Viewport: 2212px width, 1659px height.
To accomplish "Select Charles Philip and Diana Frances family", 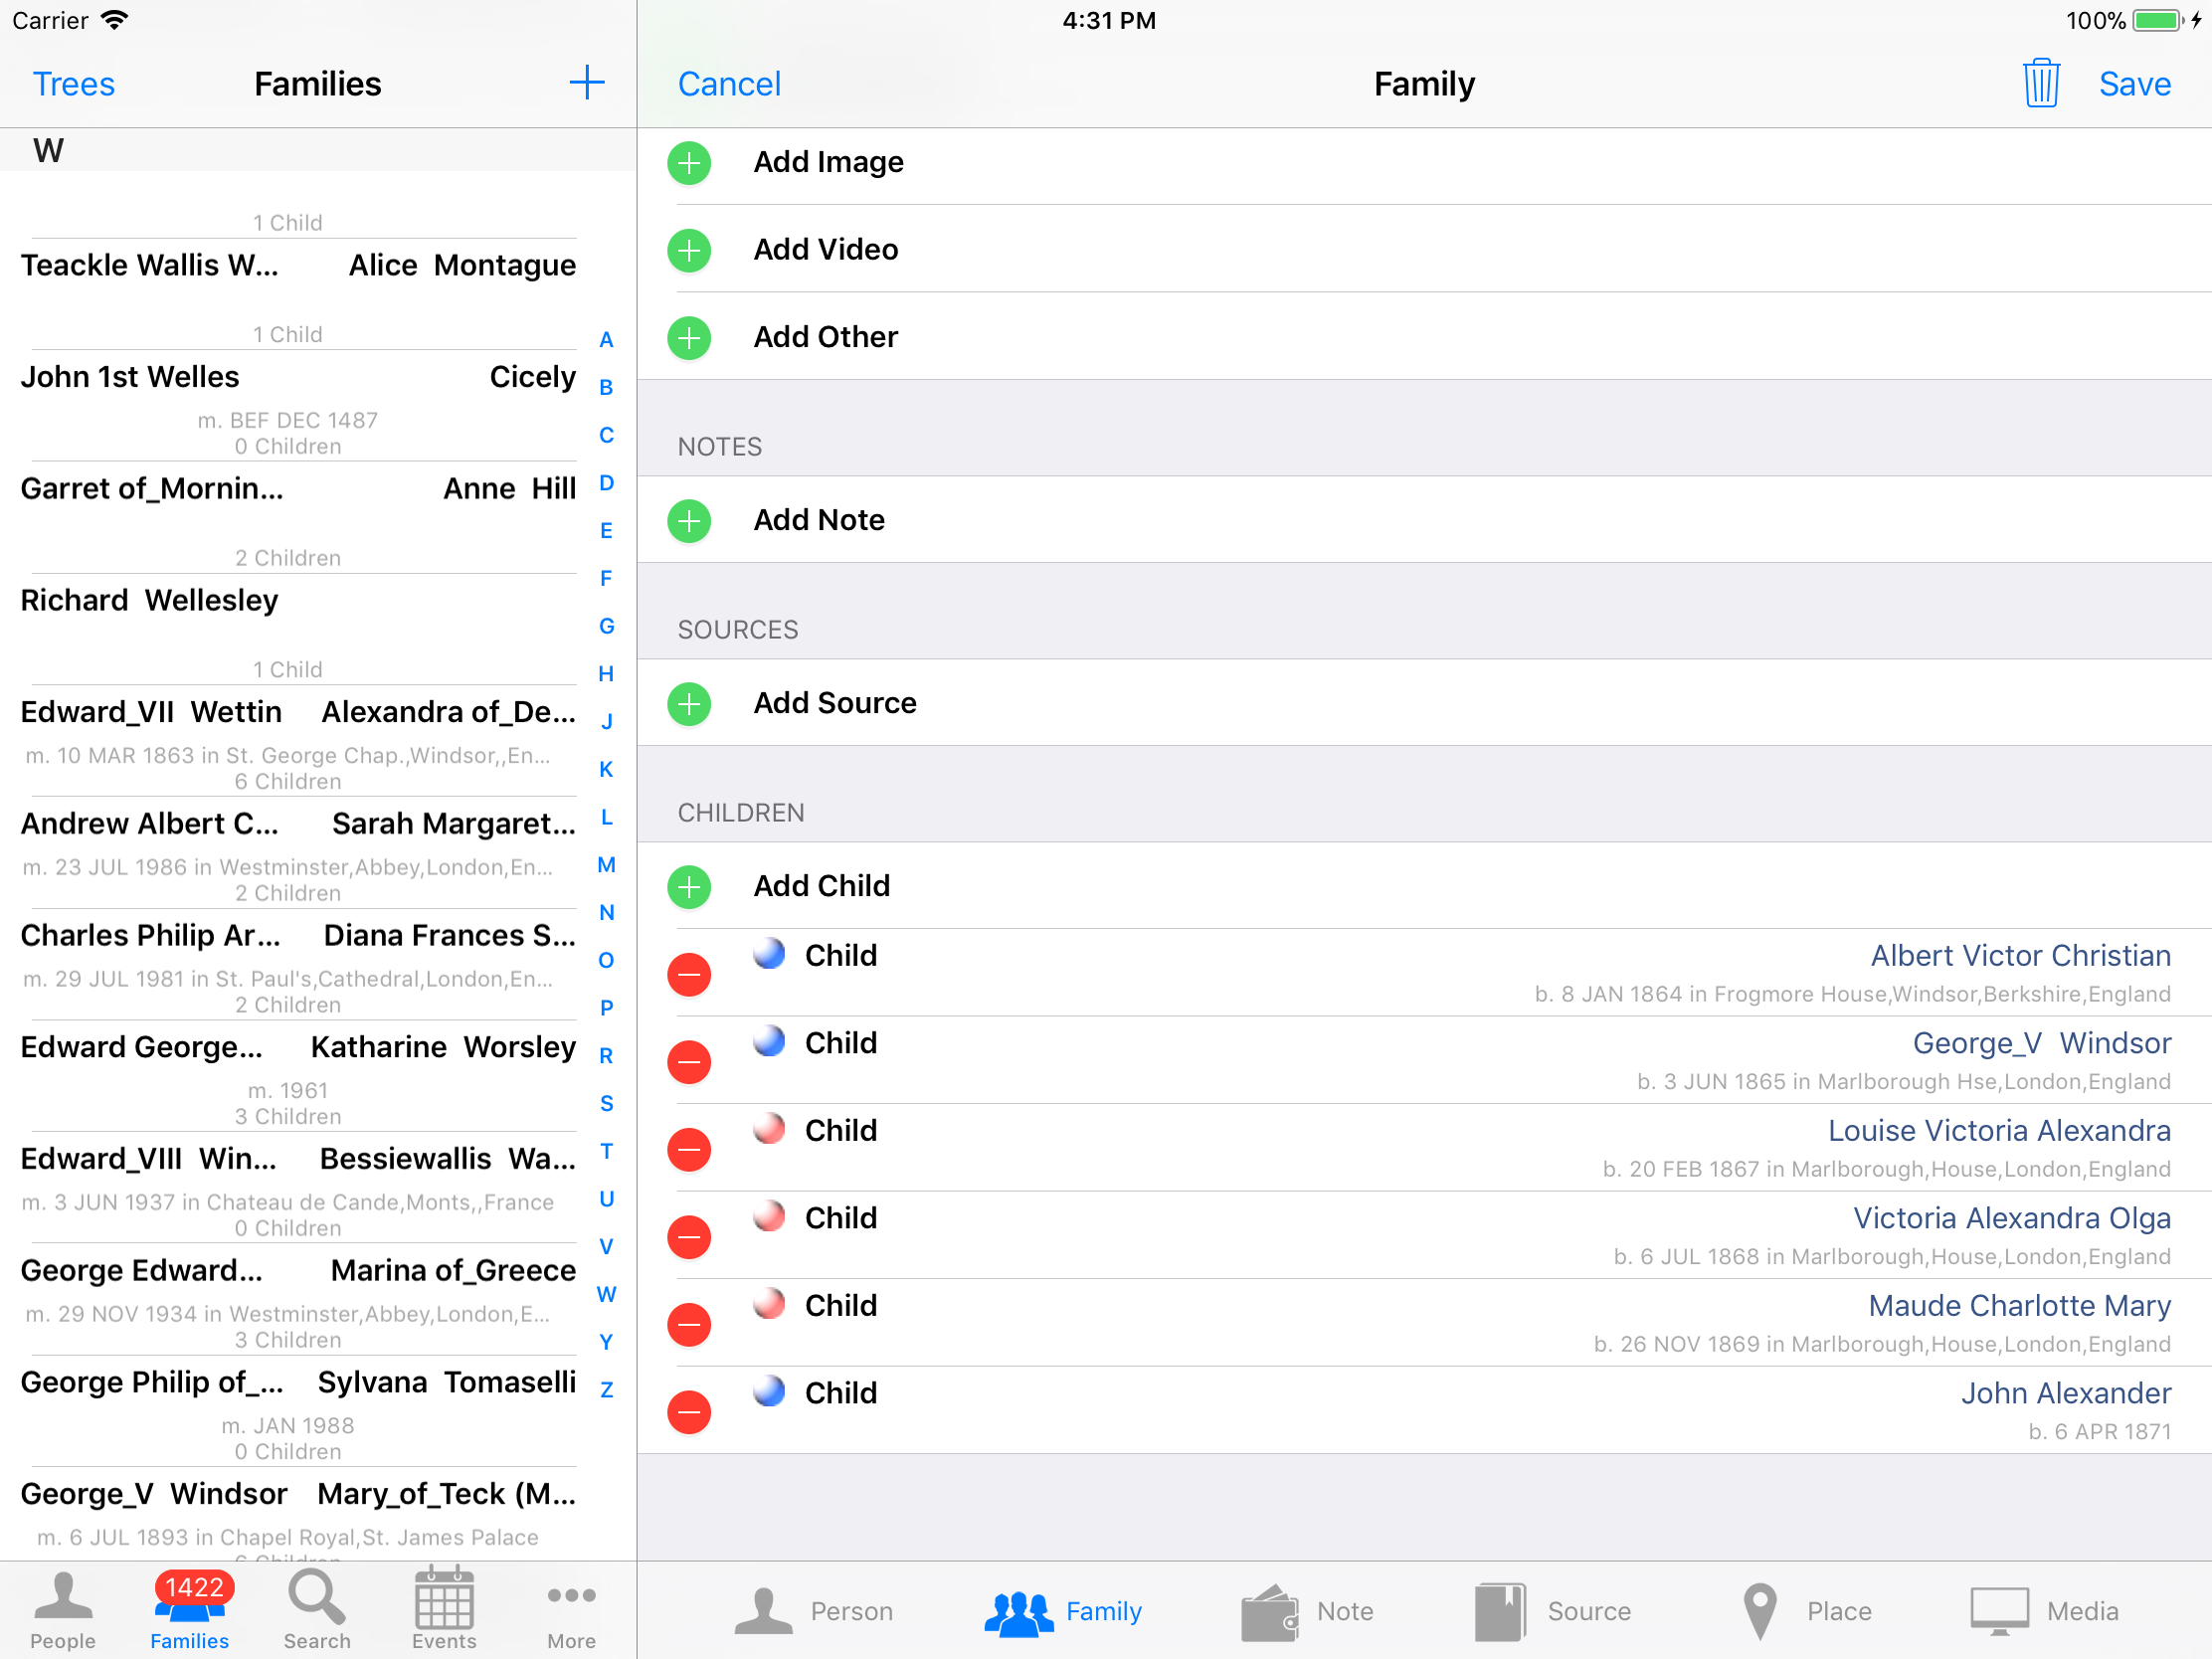I will click(x=298, y=936).
